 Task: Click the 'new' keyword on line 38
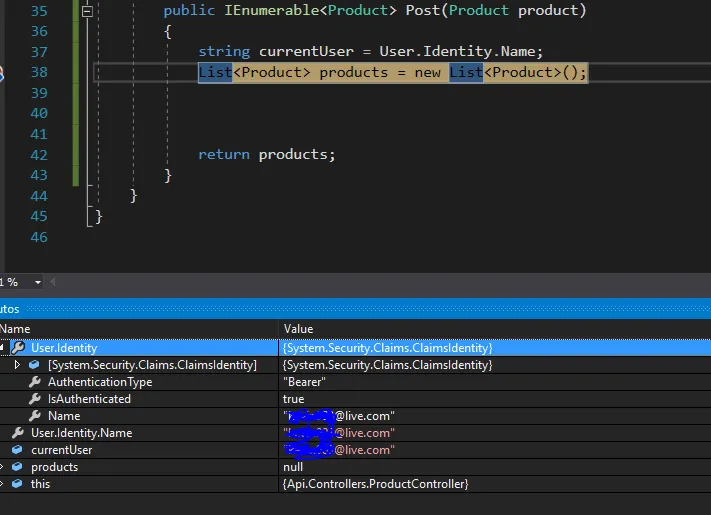click(x=427, y=73)
